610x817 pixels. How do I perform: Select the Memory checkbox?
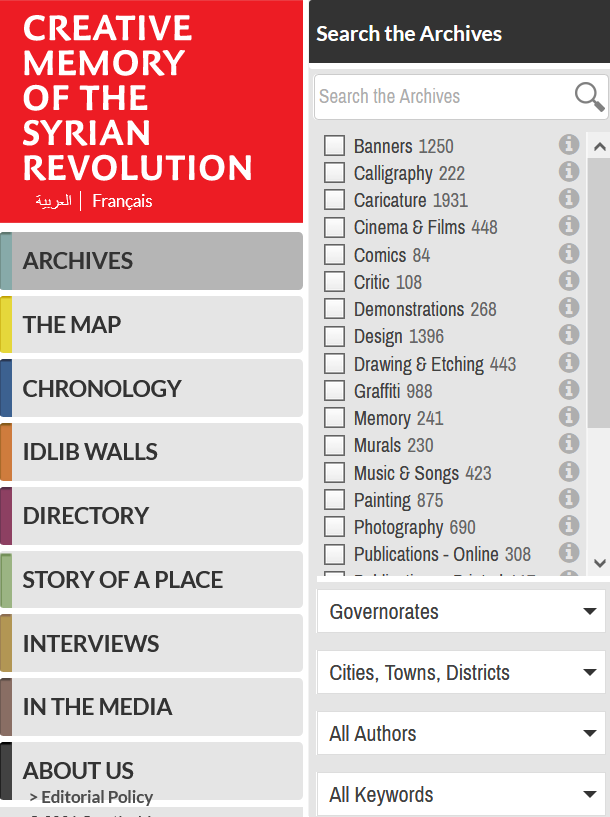[x=334, y=417]
